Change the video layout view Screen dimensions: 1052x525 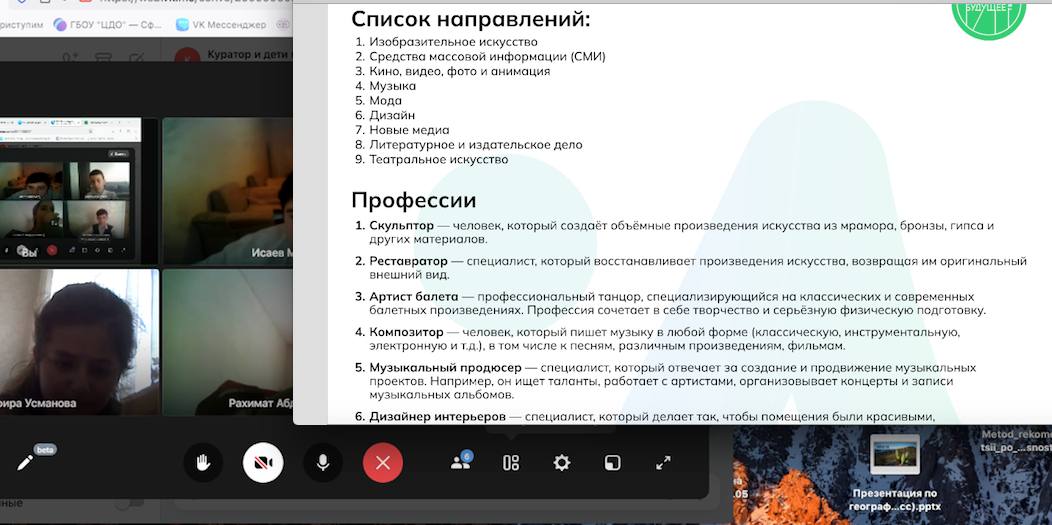pyautogui.click(x=511, y=463)
